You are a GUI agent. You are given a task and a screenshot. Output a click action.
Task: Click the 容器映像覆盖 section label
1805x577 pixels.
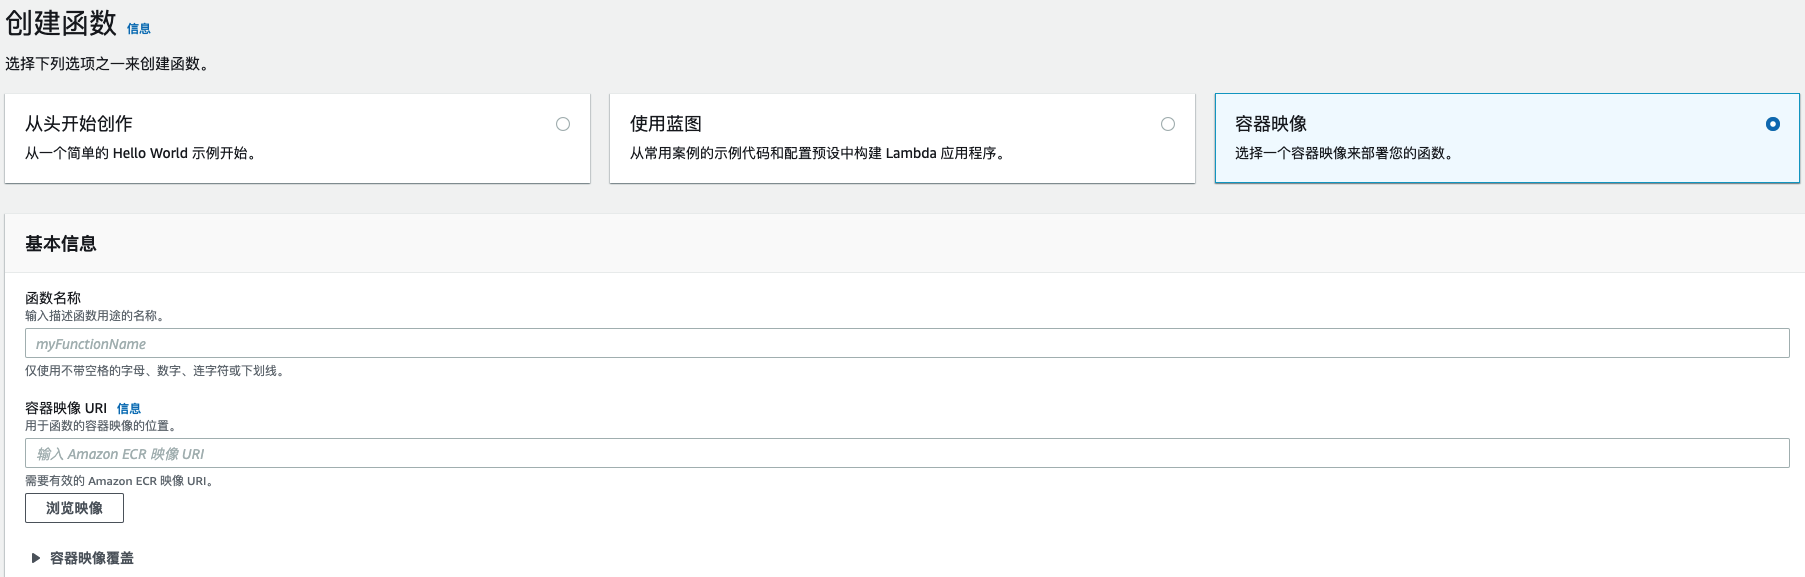point(92,558)
